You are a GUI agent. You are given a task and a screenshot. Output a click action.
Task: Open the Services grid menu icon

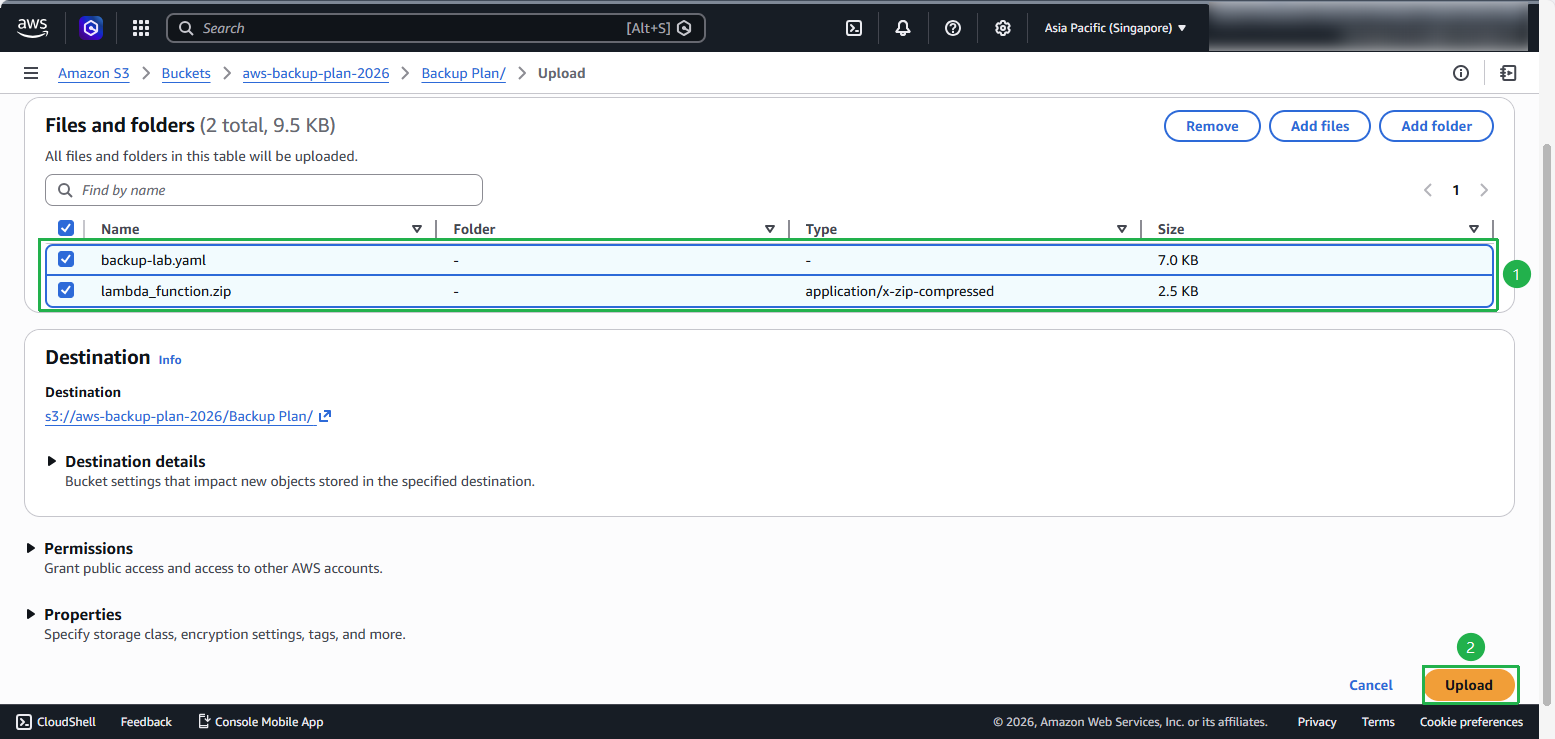141,28
